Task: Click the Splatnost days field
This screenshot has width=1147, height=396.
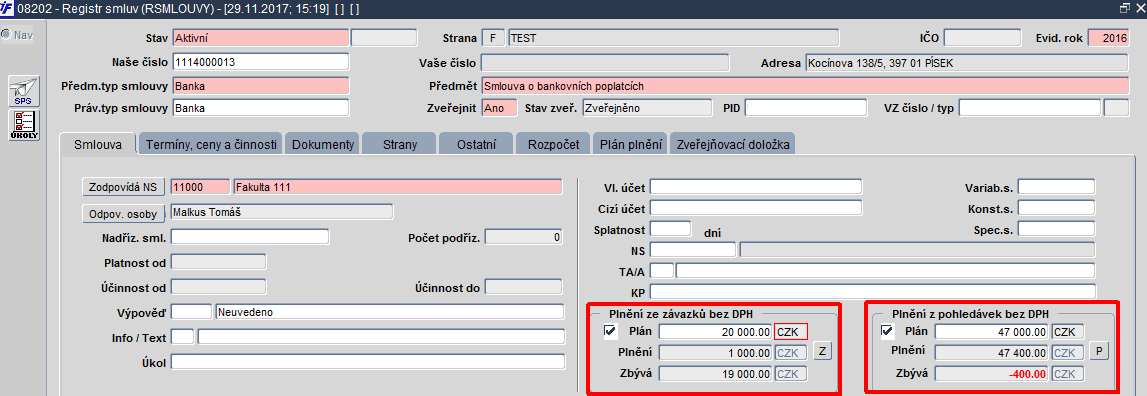Action: (x=670, y=228)
